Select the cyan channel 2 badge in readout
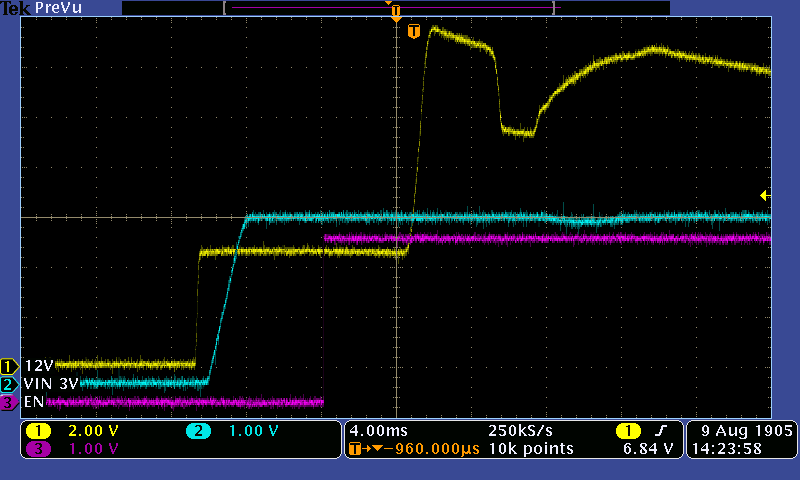This screenshot has width=800, height=480. pyautogui.click(x=198, y=431)
